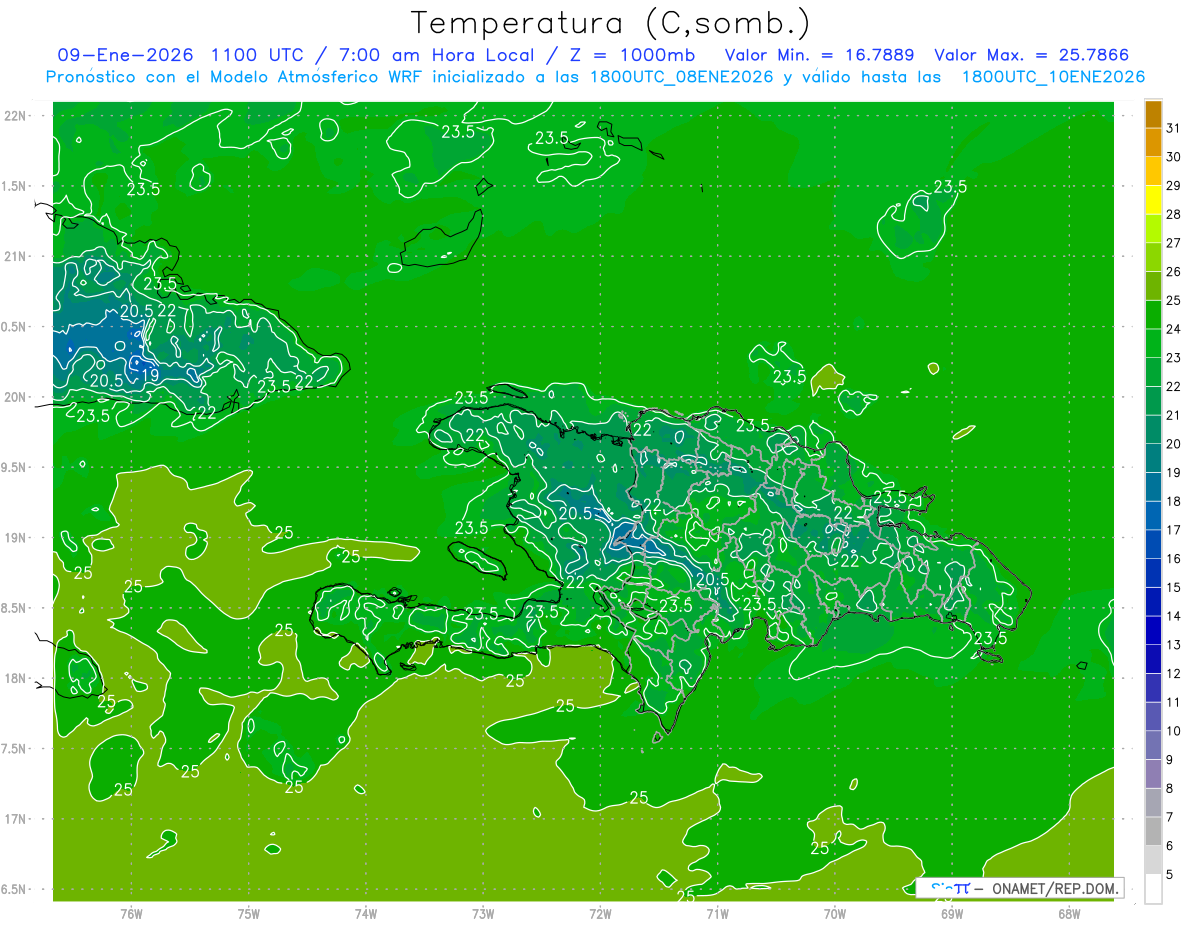
Task: Click the "75W" longitude axis label
Action: 249,913
